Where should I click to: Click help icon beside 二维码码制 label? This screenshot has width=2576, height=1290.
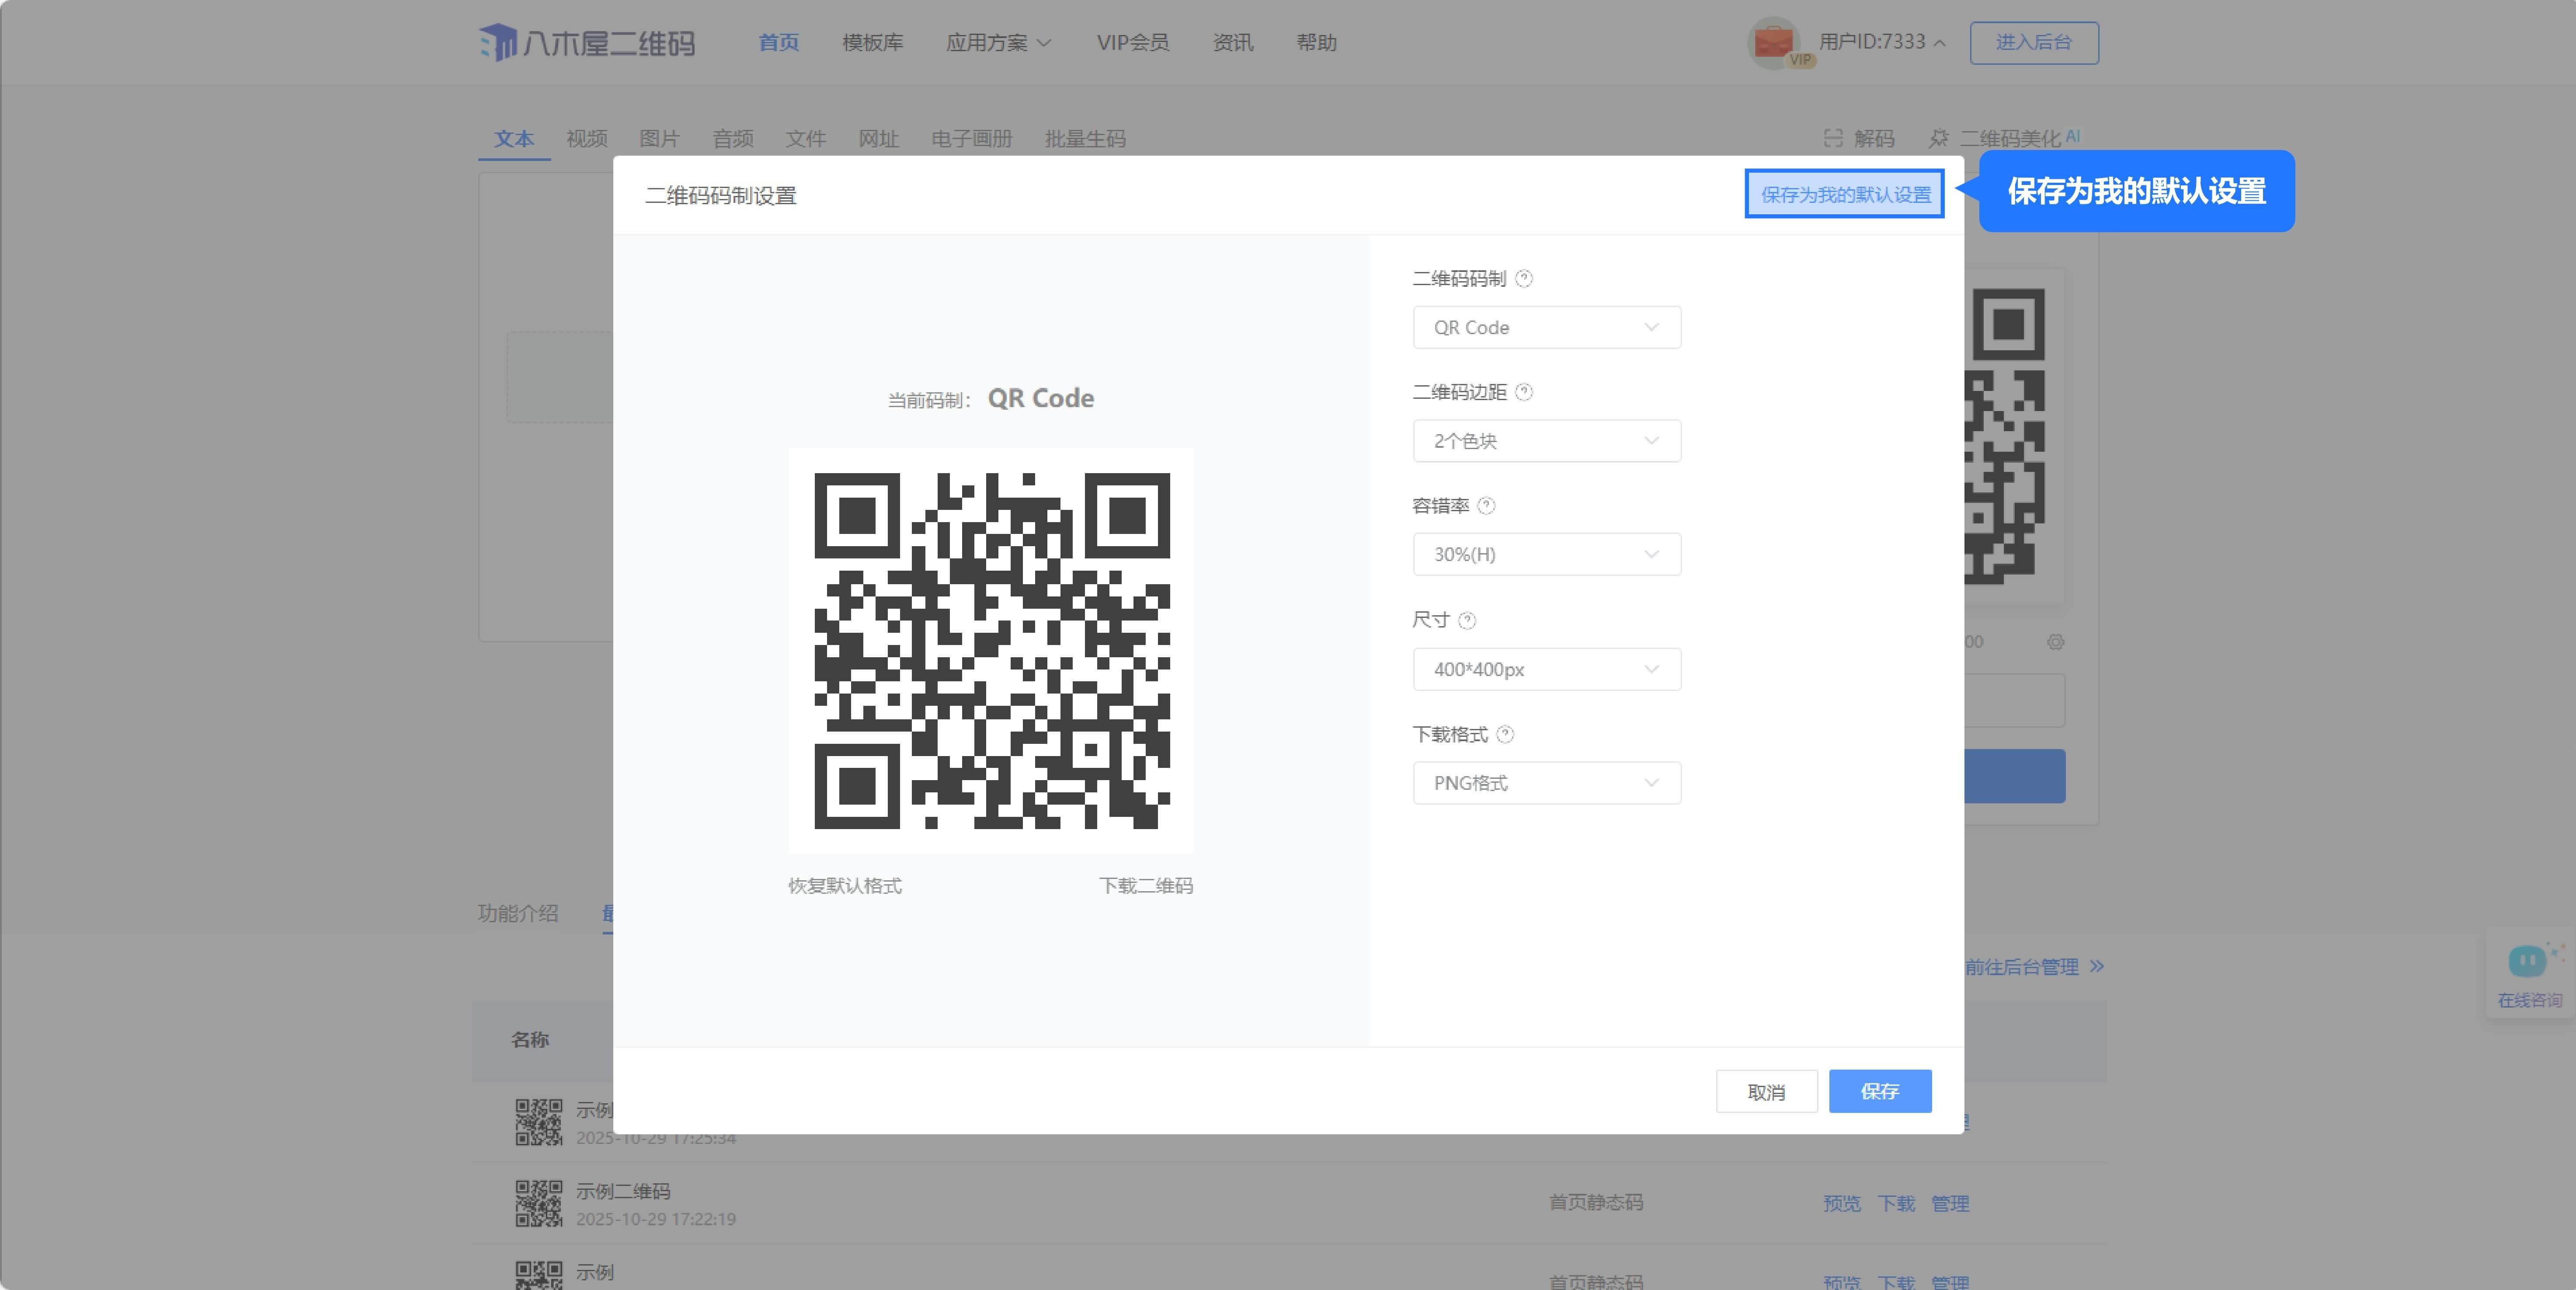[1523, 279]
